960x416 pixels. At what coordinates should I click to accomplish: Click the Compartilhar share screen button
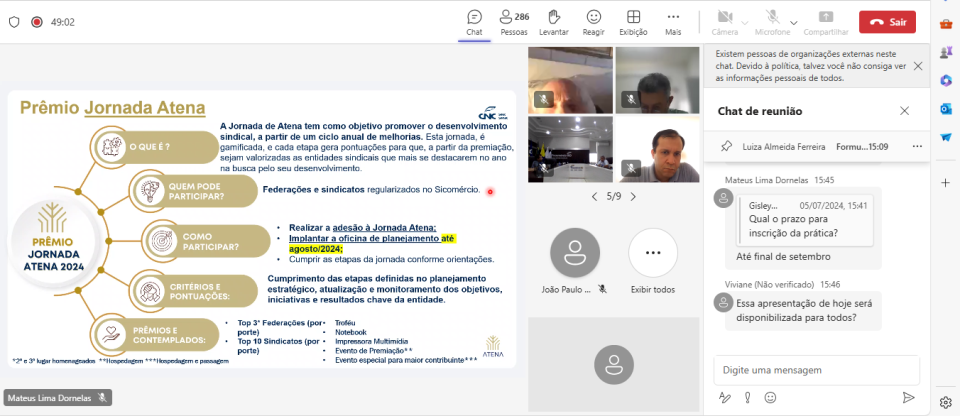[825, 23]
